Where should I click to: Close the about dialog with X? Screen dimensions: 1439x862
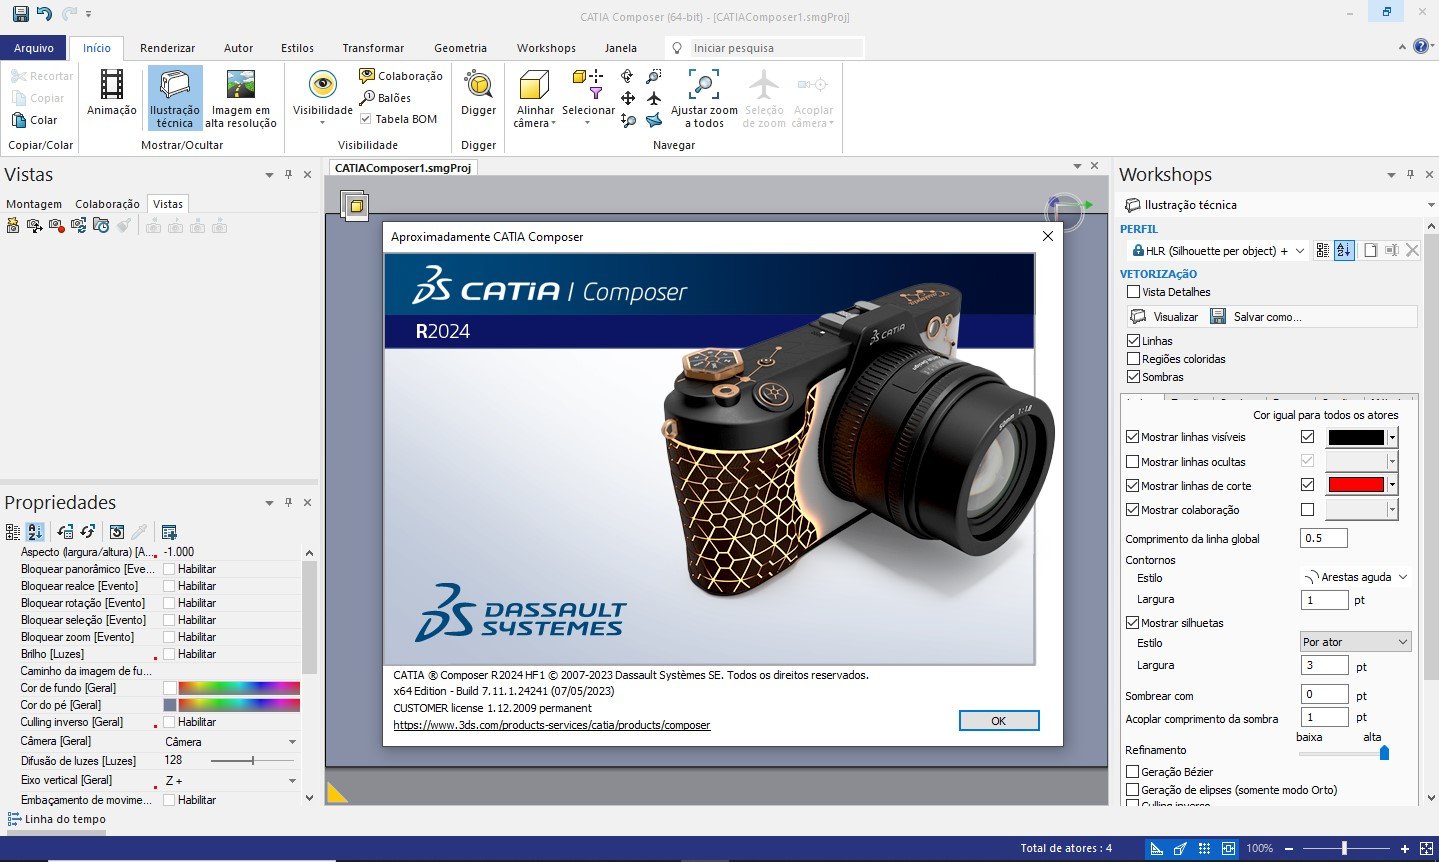pyautogui.click(x=1047, y=236)
